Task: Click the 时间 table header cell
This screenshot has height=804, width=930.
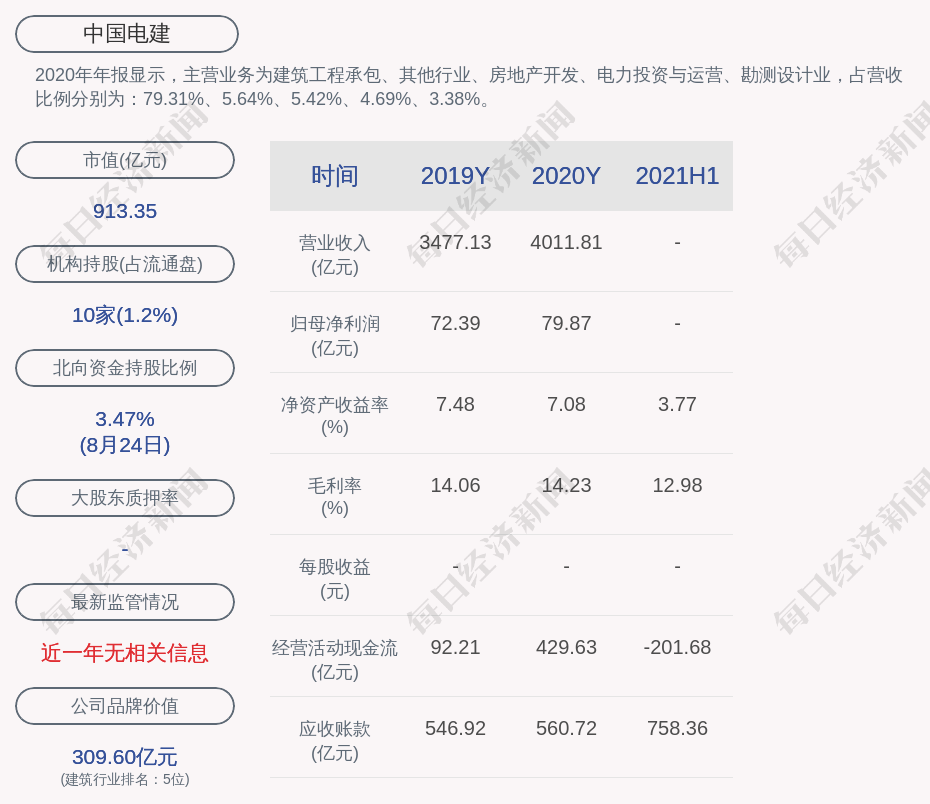Action: tap(334, 176)
